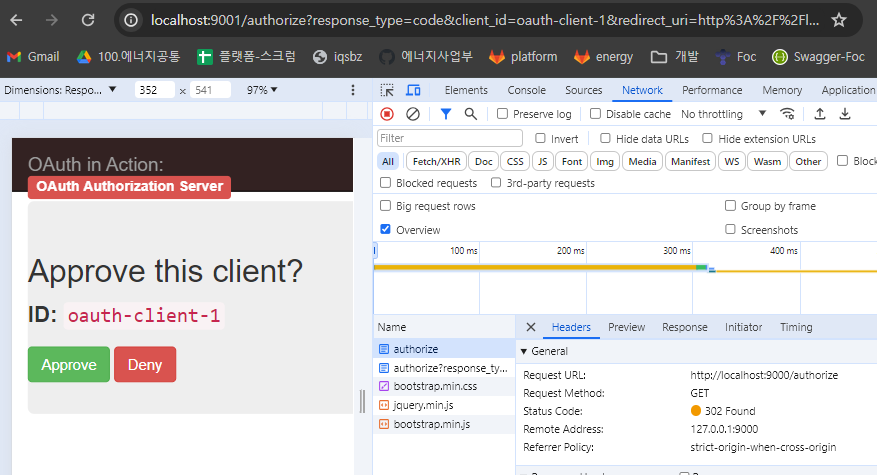
Task: Filter requests by Fetch/XHR
Action: [x=436, y=162]
